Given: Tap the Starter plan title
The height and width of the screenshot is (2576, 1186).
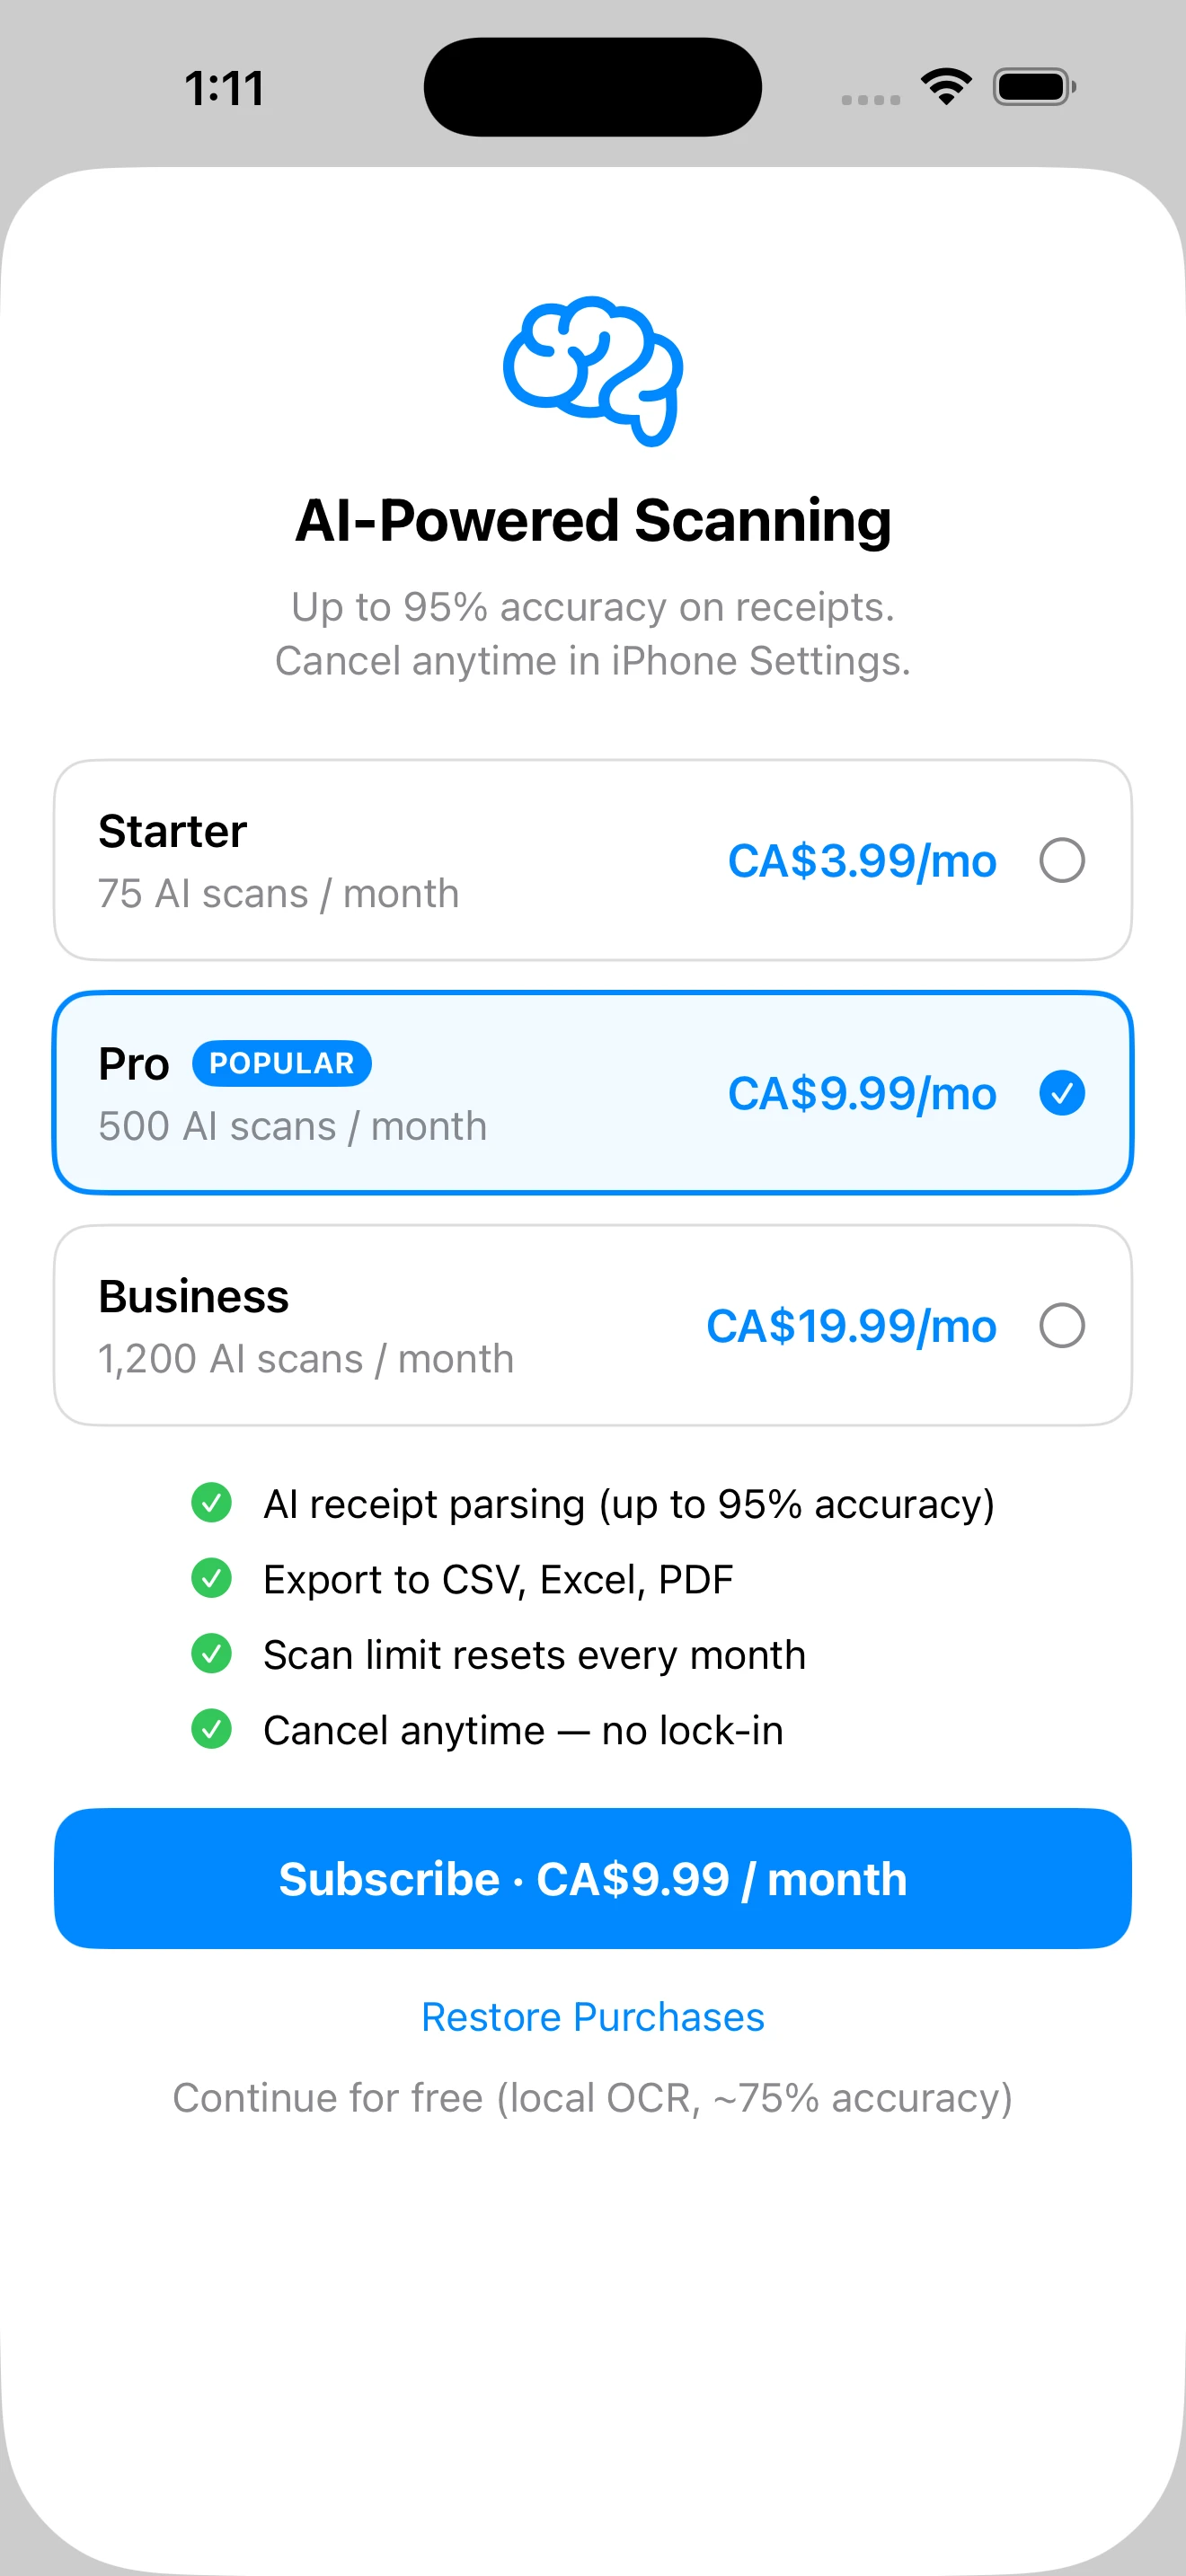Looking at the screenshot, I should (172, 831).
